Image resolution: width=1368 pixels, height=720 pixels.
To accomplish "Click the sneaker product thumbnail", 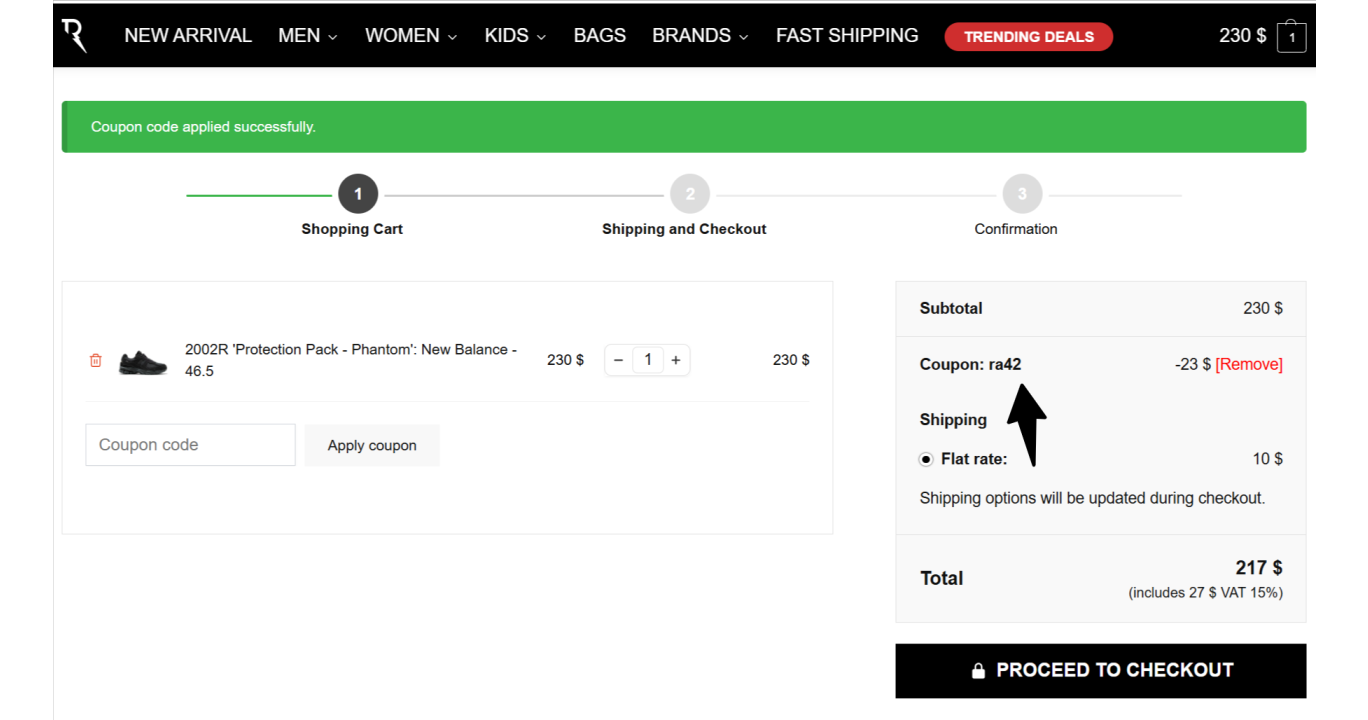I will tap(143, 361).
